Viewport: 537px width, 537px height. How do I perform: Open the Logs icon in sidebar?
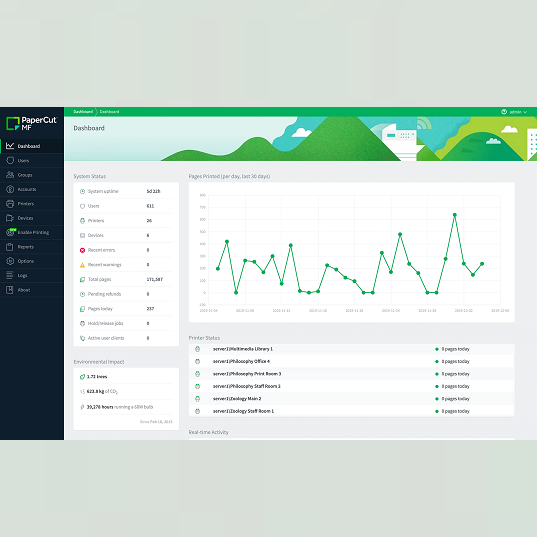(10, 275)
